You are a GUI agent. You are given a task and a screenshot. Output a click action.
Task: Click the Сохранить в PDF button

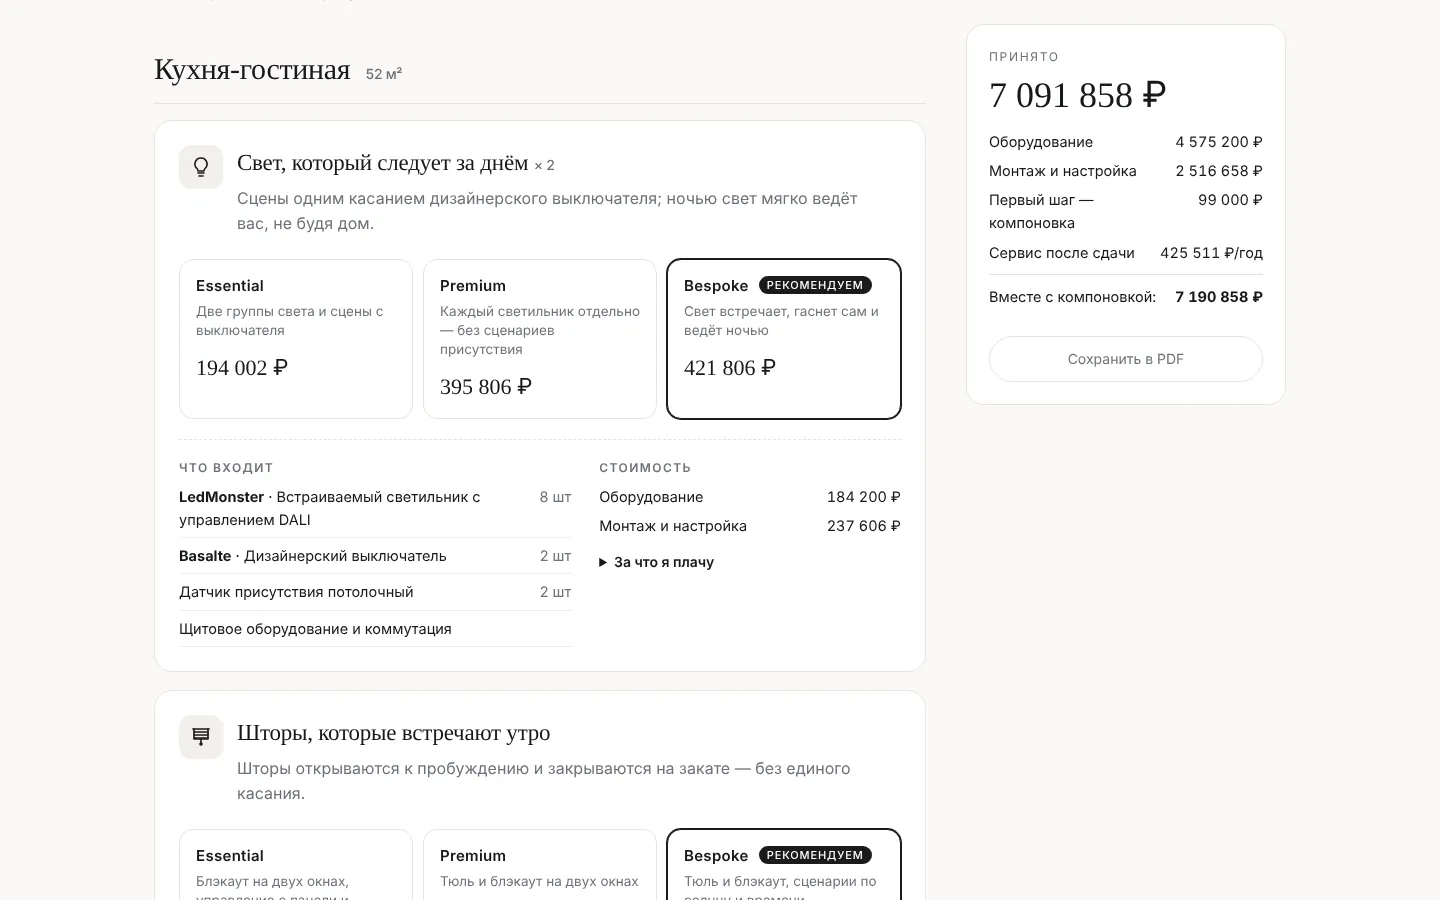[x=1126, y=359]
